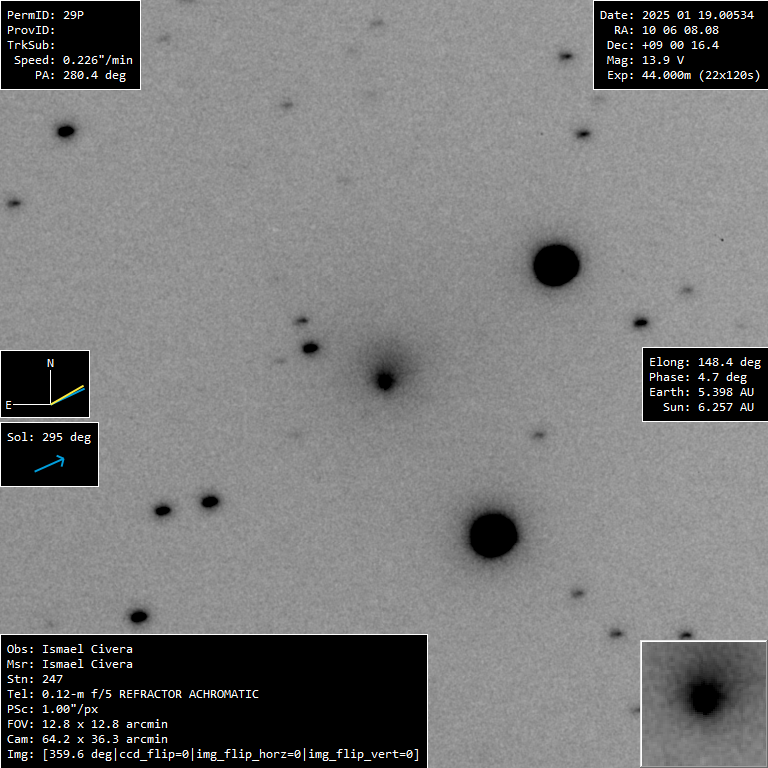
Task: Click the PermID: 29P text
Action: (x=46, y=15)
